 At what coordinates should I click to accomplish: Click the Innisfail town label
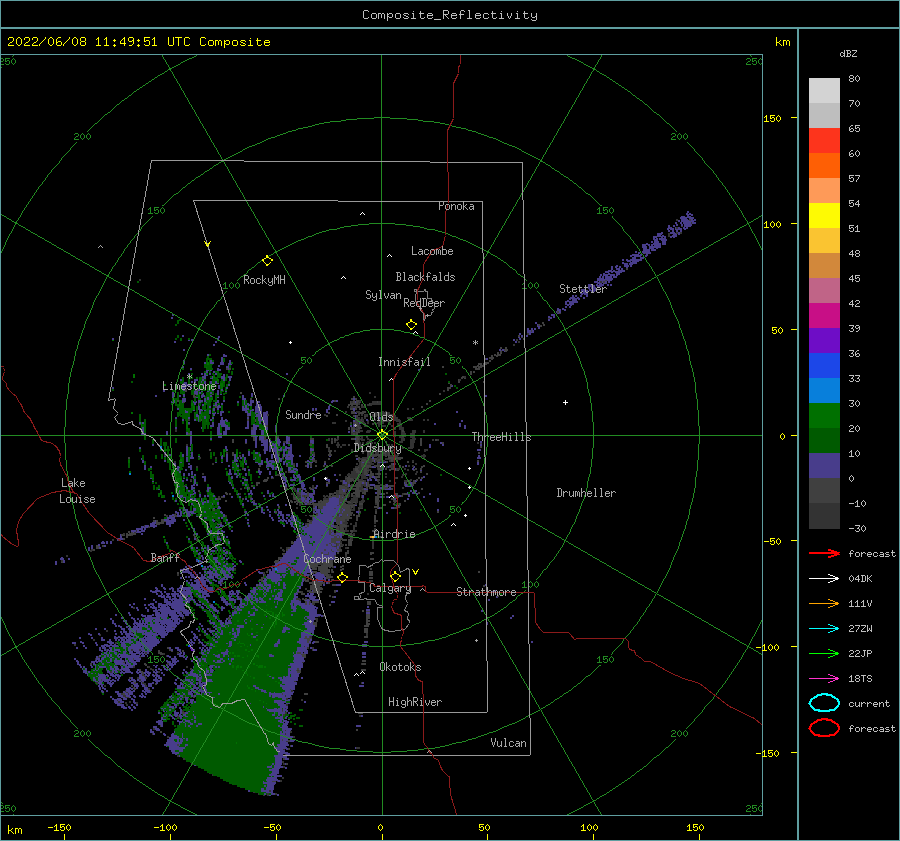[x=404, y=362]
